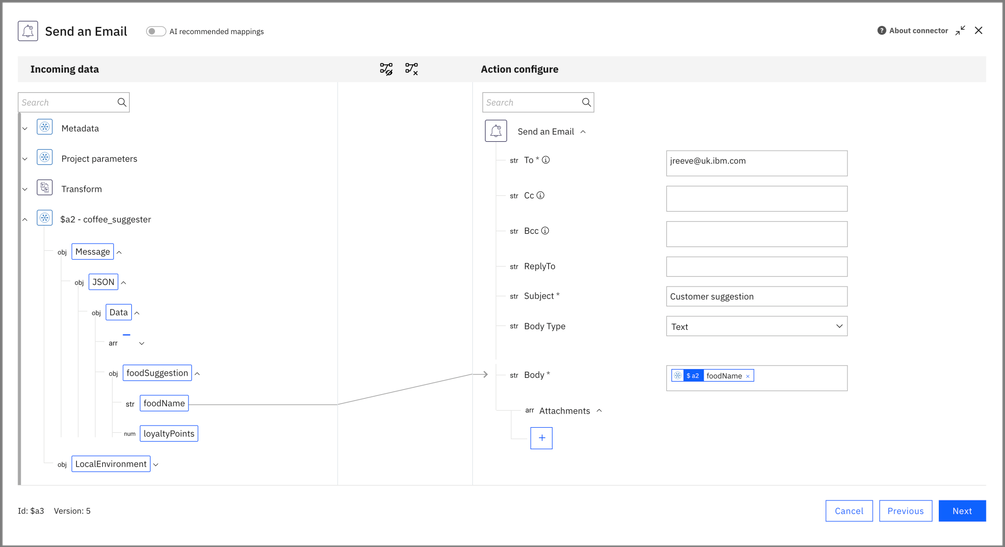
Task: Select the foodSuggestion pill
Action: (x=157, y=373)
